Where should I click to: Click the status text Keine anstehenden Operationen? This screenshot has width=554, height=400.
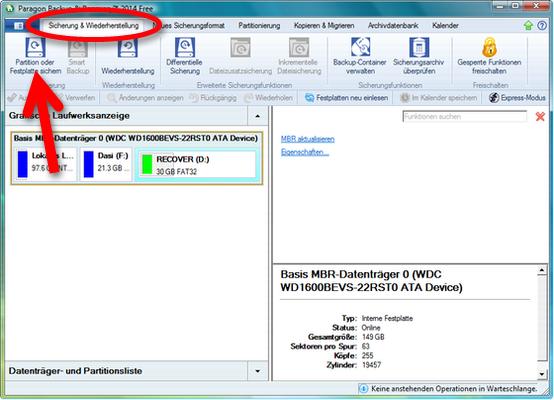(x=454, y=389)
